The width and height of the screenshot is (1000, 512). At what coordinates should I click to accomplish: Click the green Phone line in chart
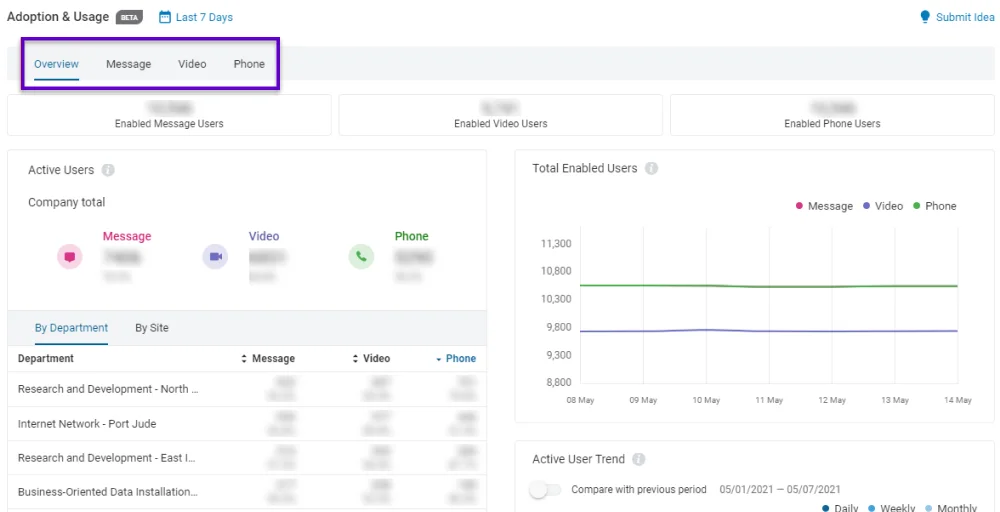pyautogui.click(x=768, y=286)
